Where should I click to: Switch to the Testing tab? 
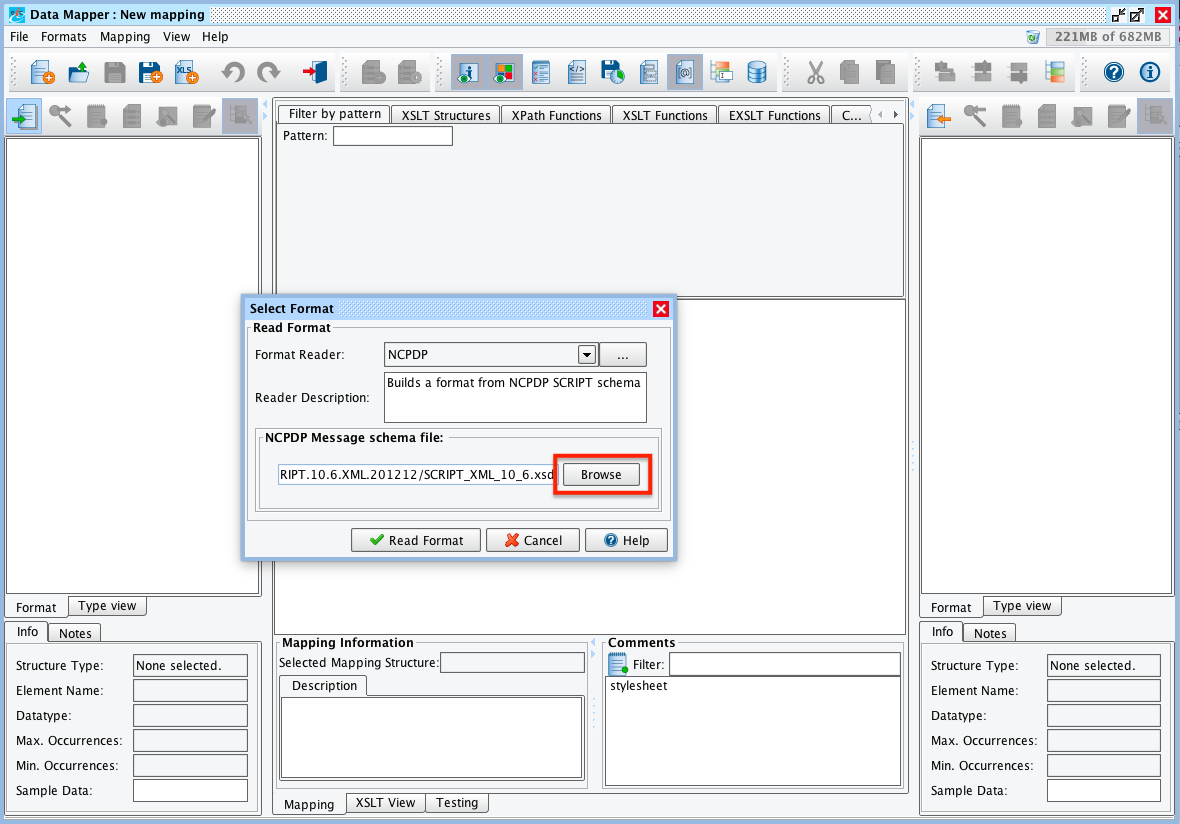point(457,802)
